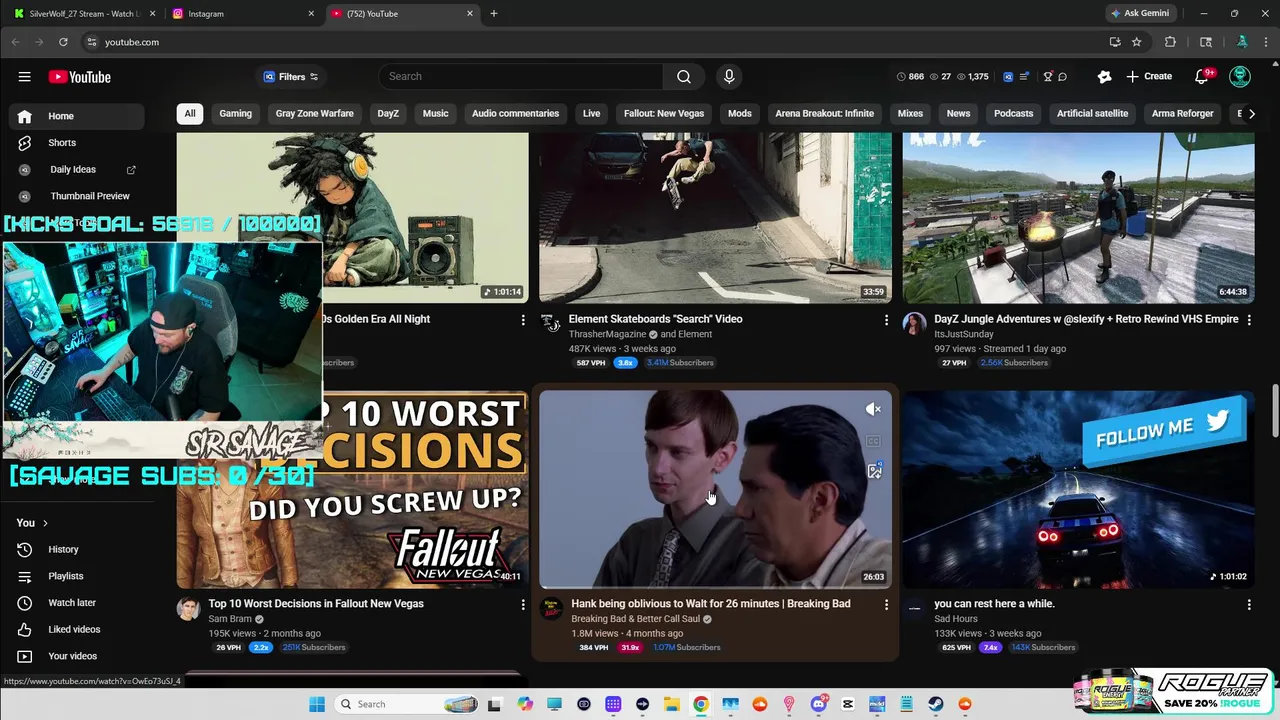The width and height of the screenshot is (1280, 720).
Task: Click thumbnail tool icon on Breaking Bad preview
Action: tap(874, 471)
